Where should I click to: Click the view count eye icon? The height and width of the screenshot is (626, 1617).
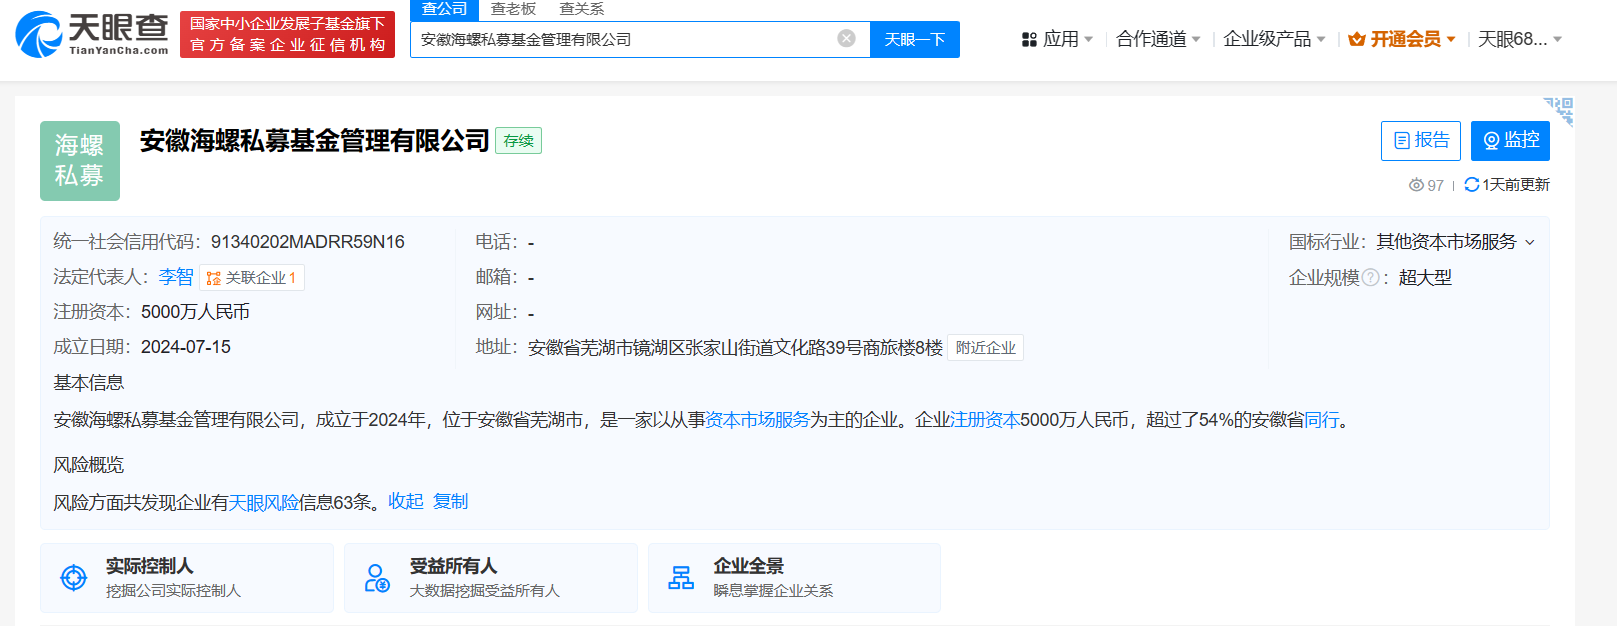pos(1416,185)
